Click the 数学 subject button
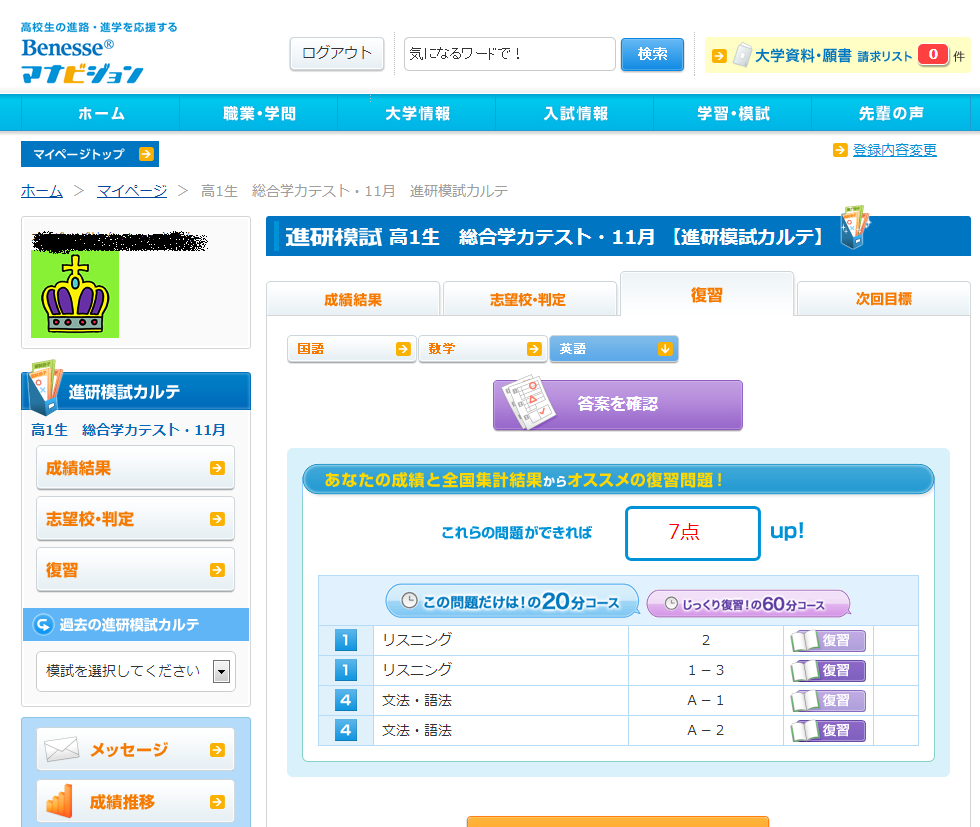980x827 pixels. click(483, 349)
